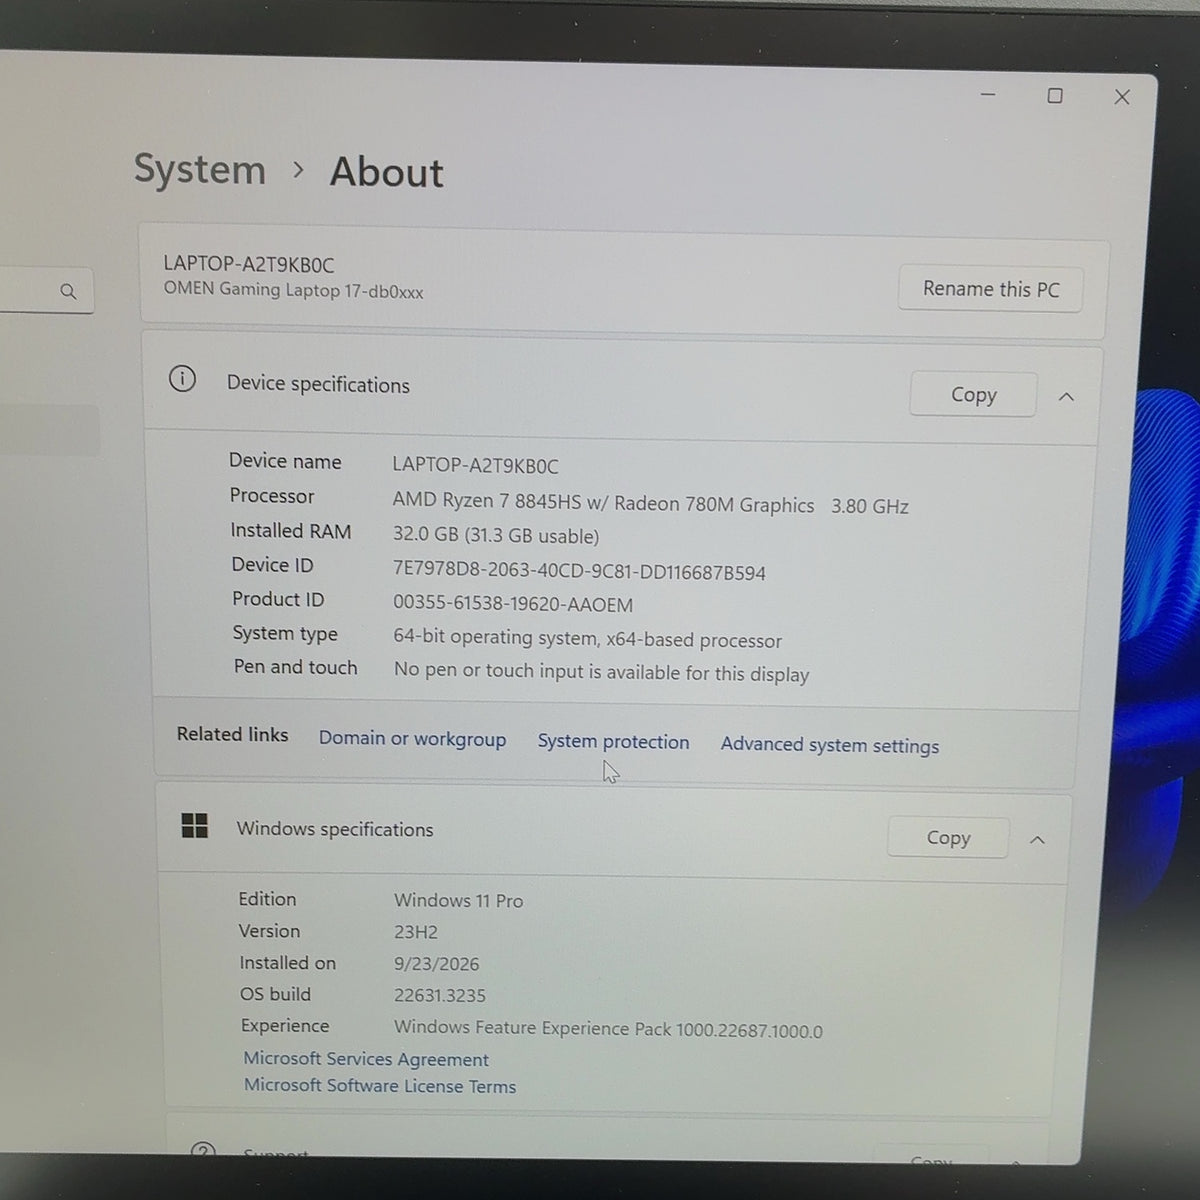Screen dimensions: 1200x1200
Task: Select the Product ID value 00355-61538-19620-AAOEM
Action: [x=513, y=604]
